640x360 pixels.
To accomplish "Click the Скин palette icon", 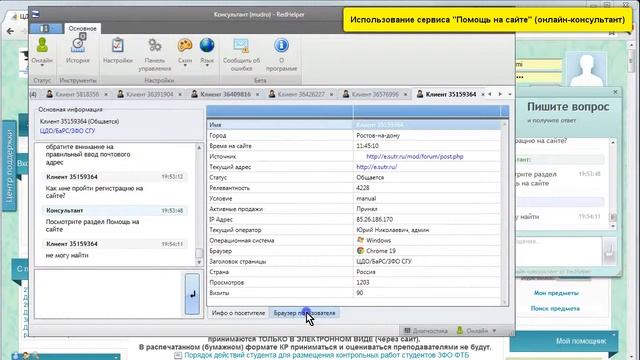I will coord(185,45).
